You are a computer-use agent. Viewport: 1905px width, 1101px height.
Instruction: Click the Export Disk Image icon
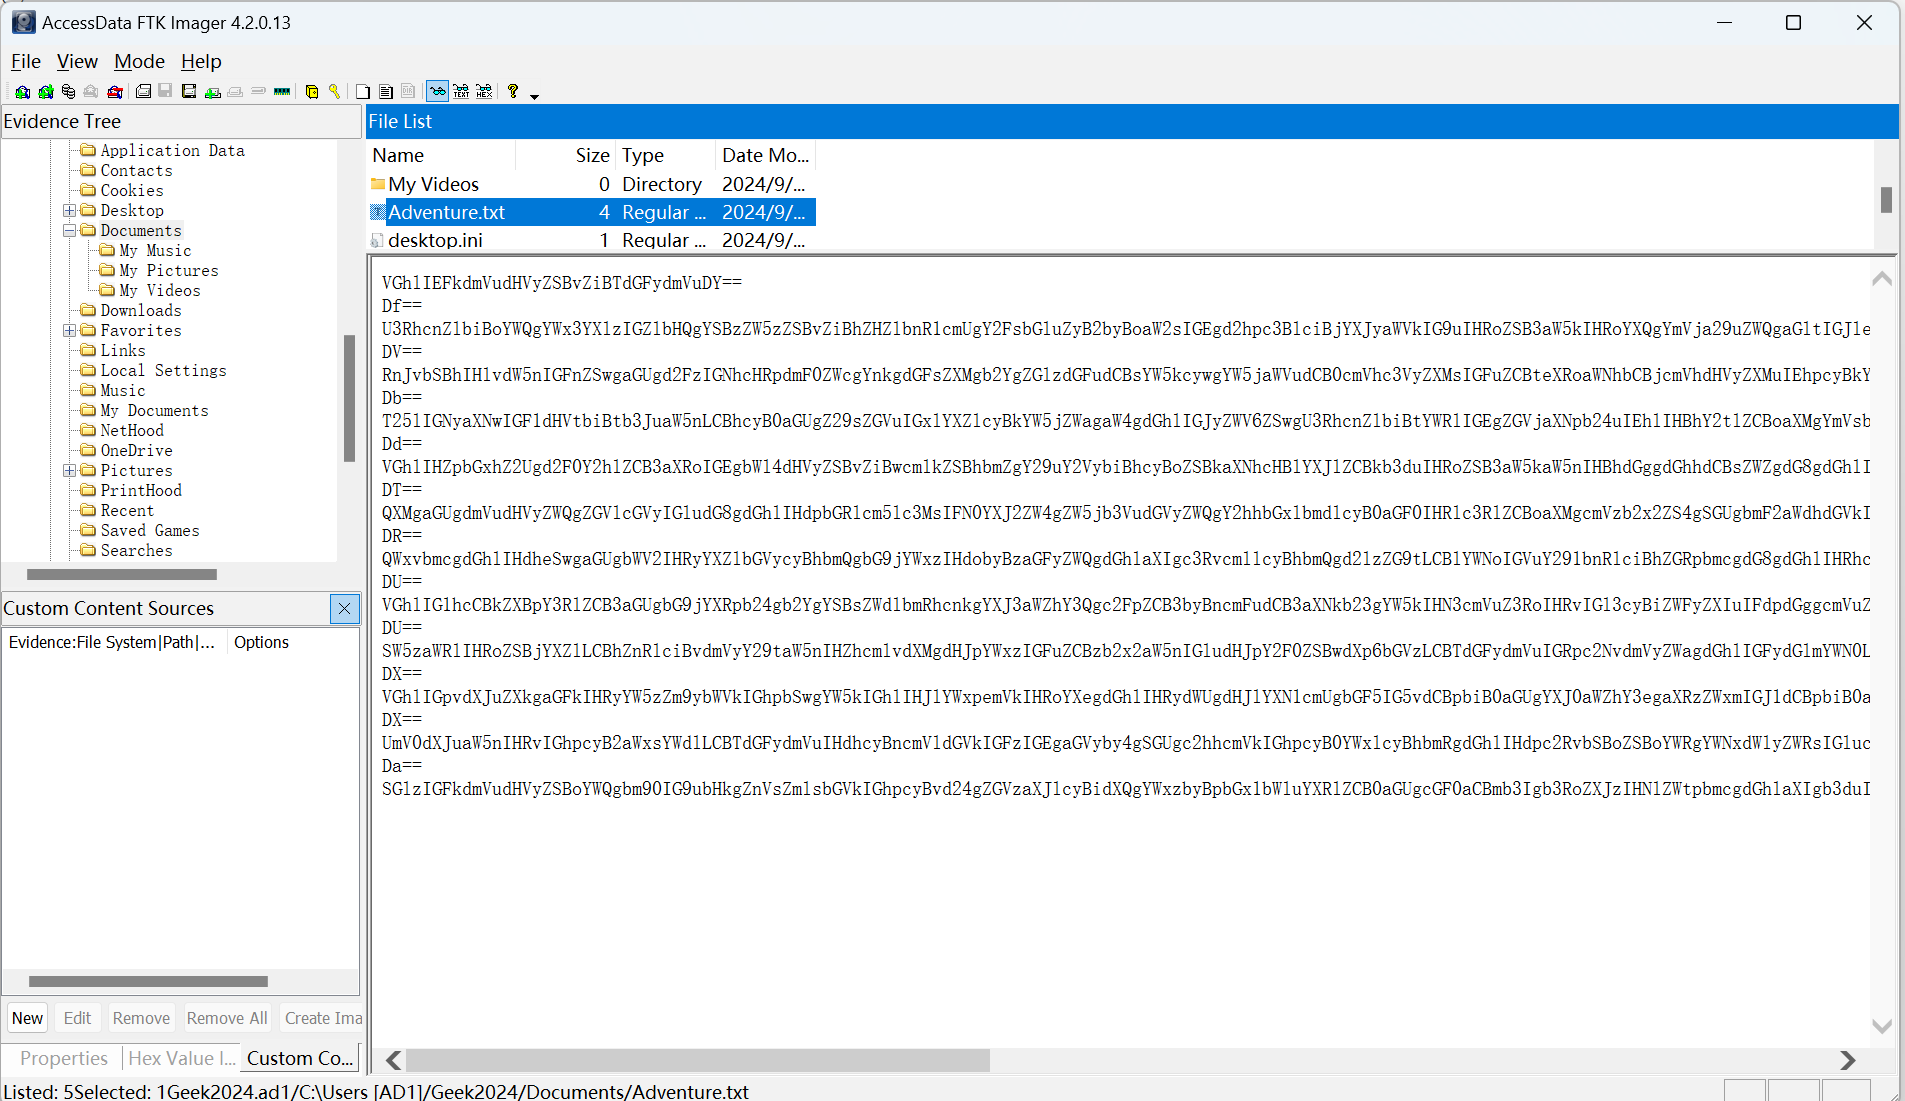(165, 91)
